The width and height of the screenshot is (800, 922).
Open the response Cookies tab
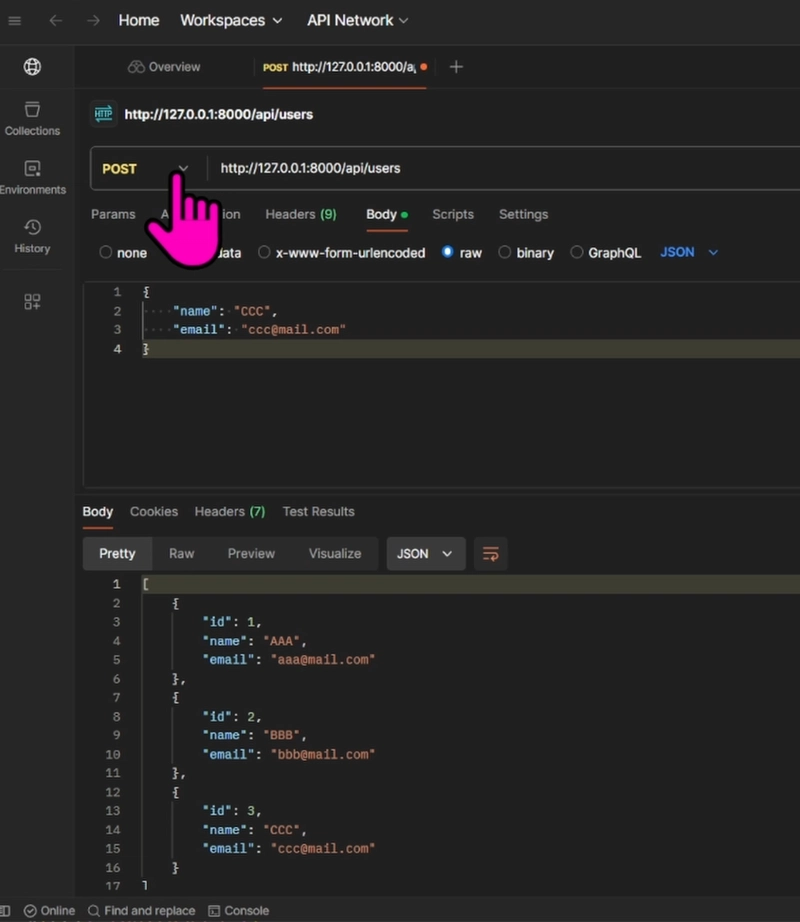click(x=154, y=512)
